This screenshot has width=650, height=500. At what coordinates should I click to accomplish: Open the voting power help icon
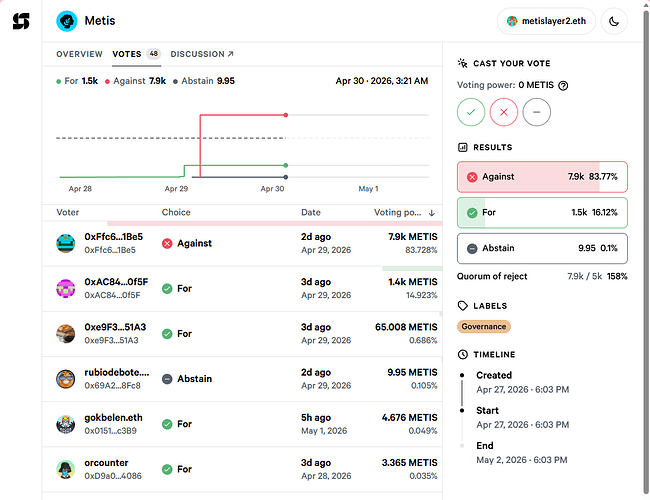click(563, 86)
